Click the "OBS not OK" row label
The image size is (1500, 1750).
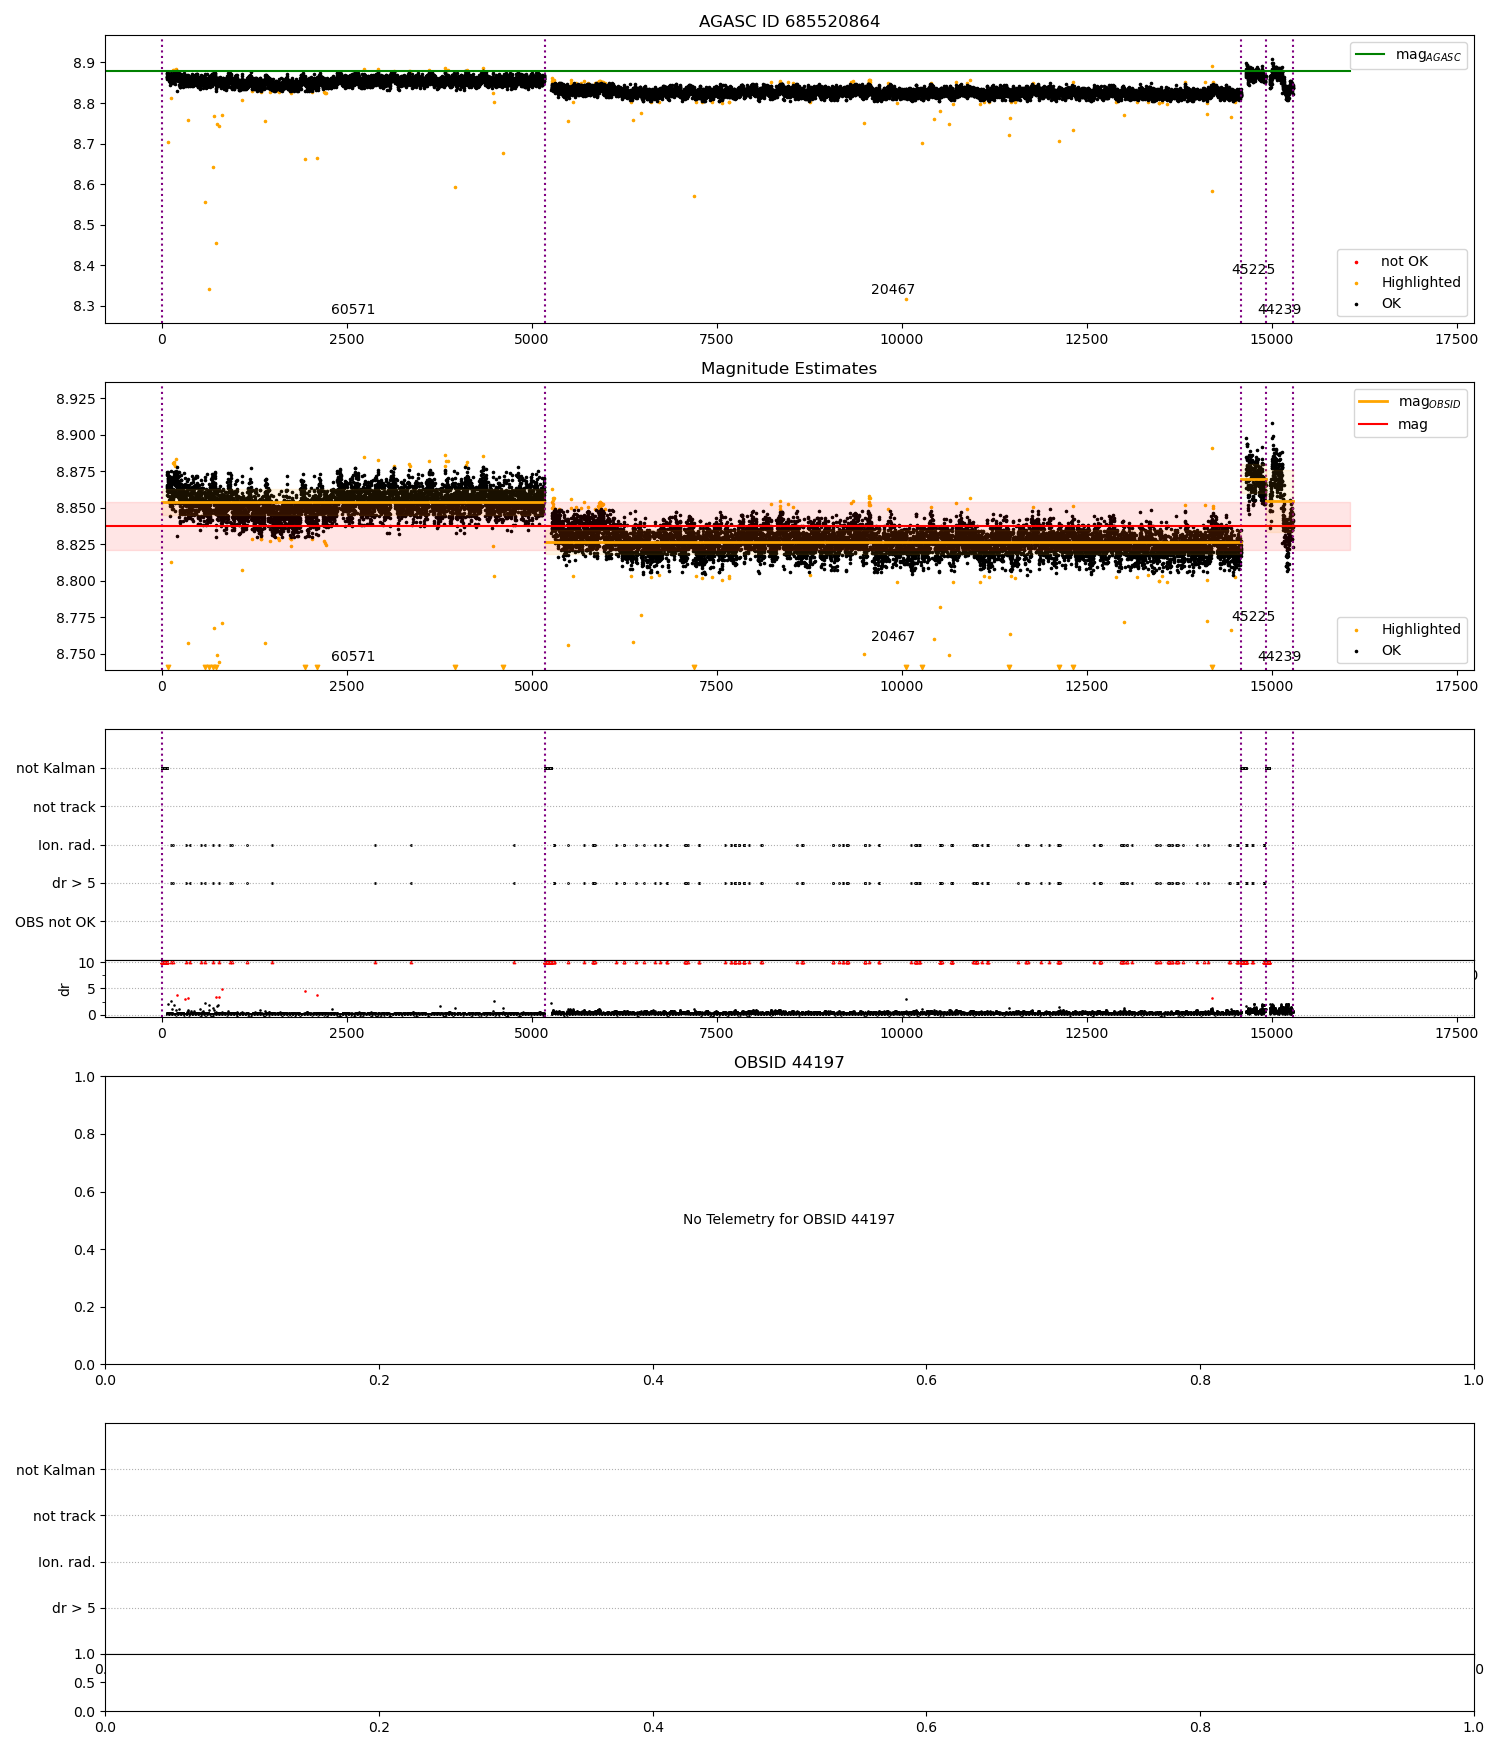pyautogui.click(x=55, y=922)
